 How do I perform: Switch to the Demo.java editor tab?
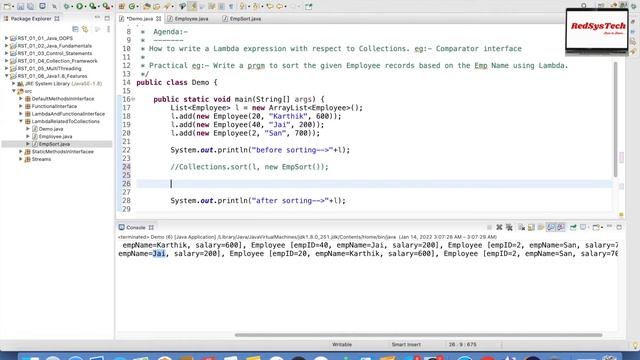coord(140,19)
